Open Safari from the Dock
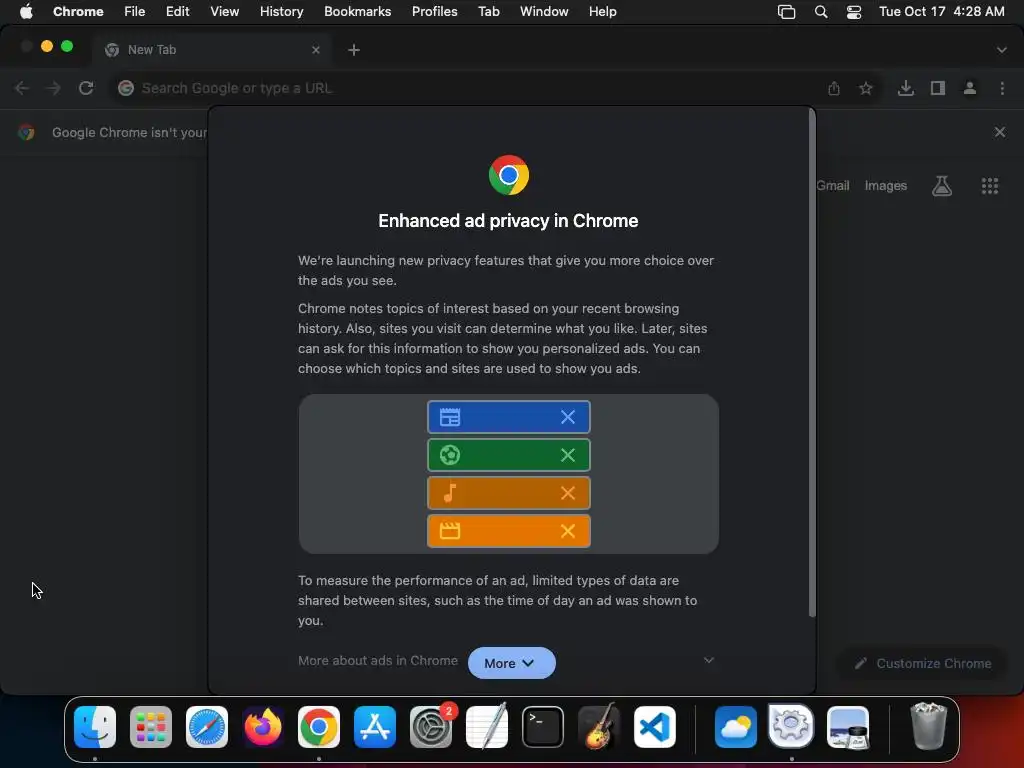The image size is (1024, 768). [207, 727]
